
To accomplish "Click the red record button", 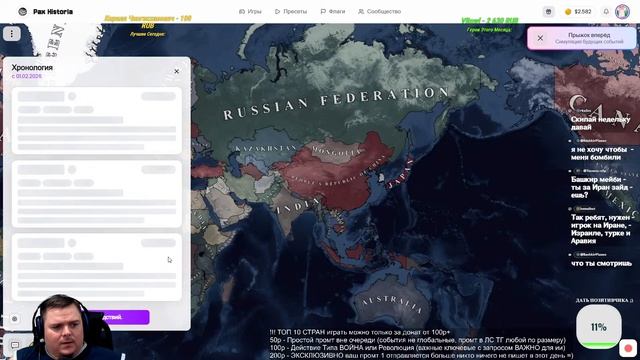I will click(628, 348).
